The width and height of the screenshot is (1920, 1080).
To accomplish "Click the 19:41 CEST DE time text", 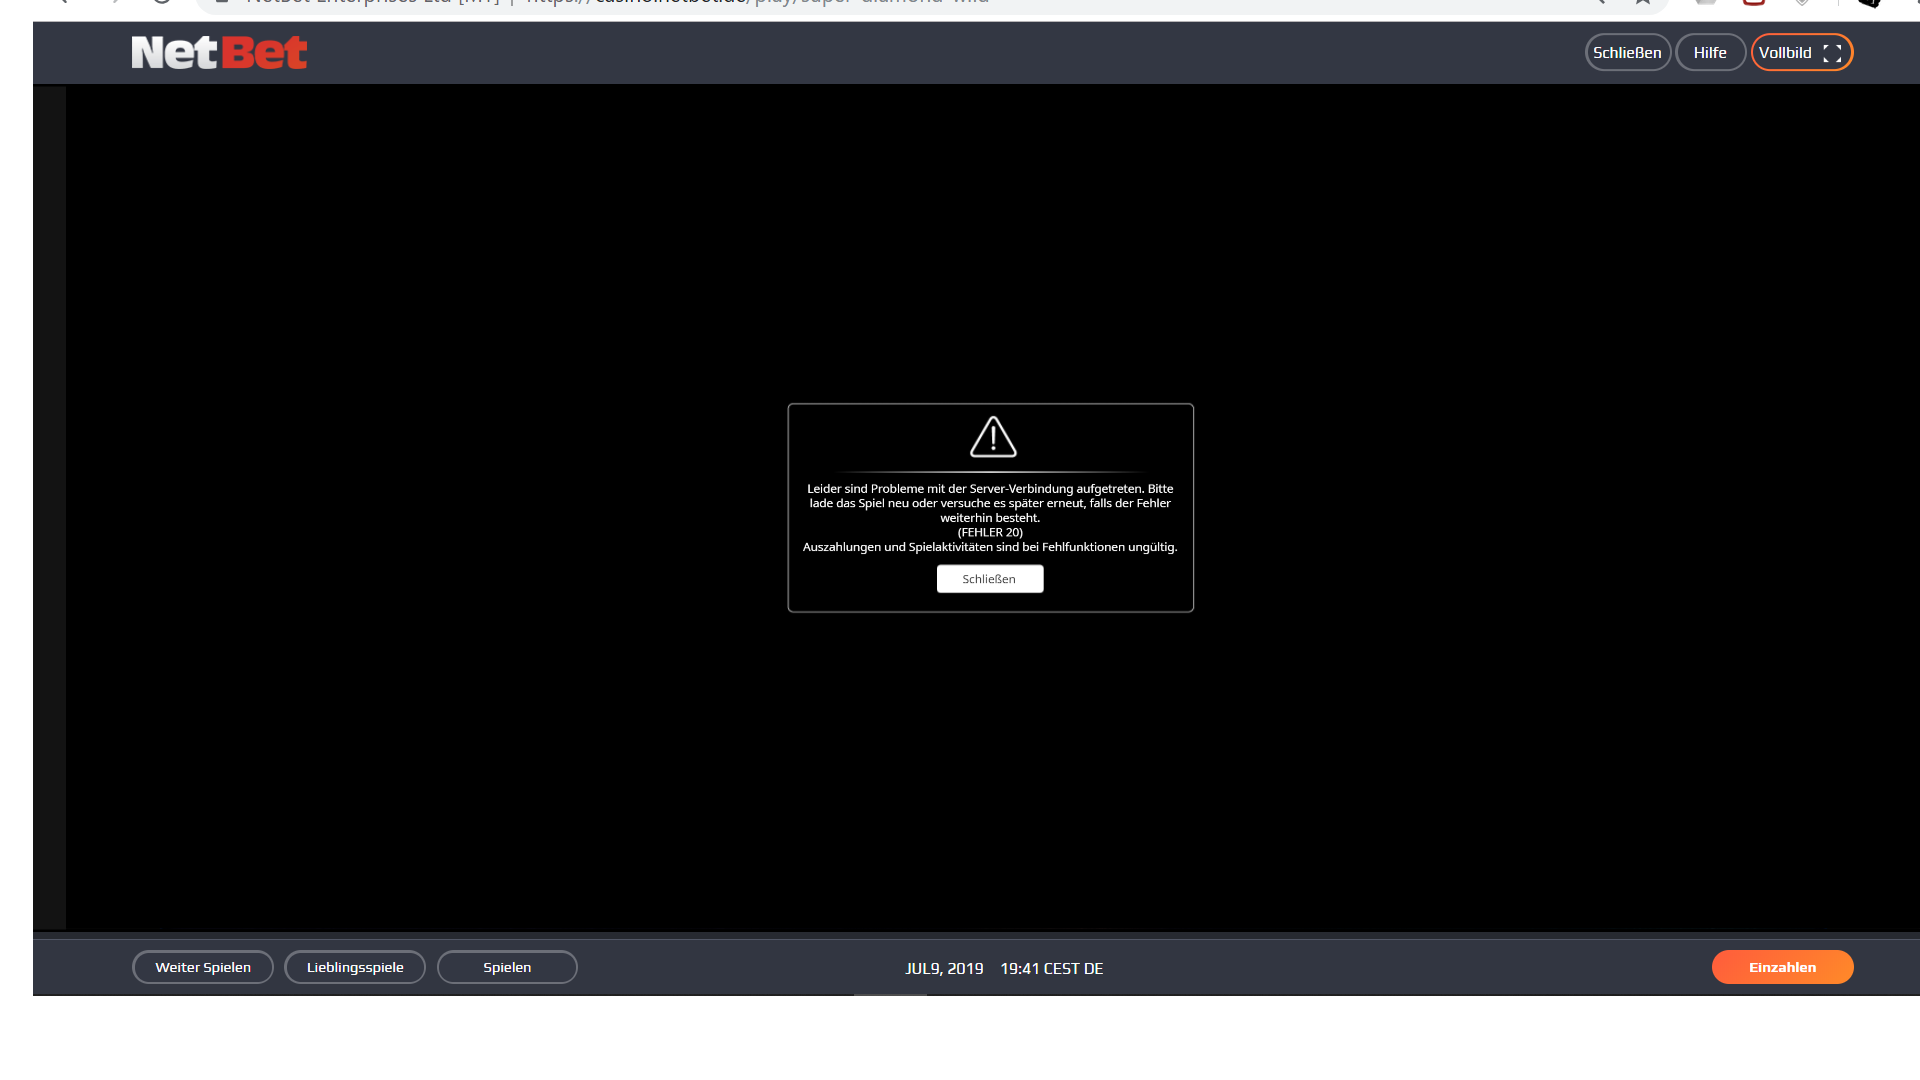I will coord(1052,969).
